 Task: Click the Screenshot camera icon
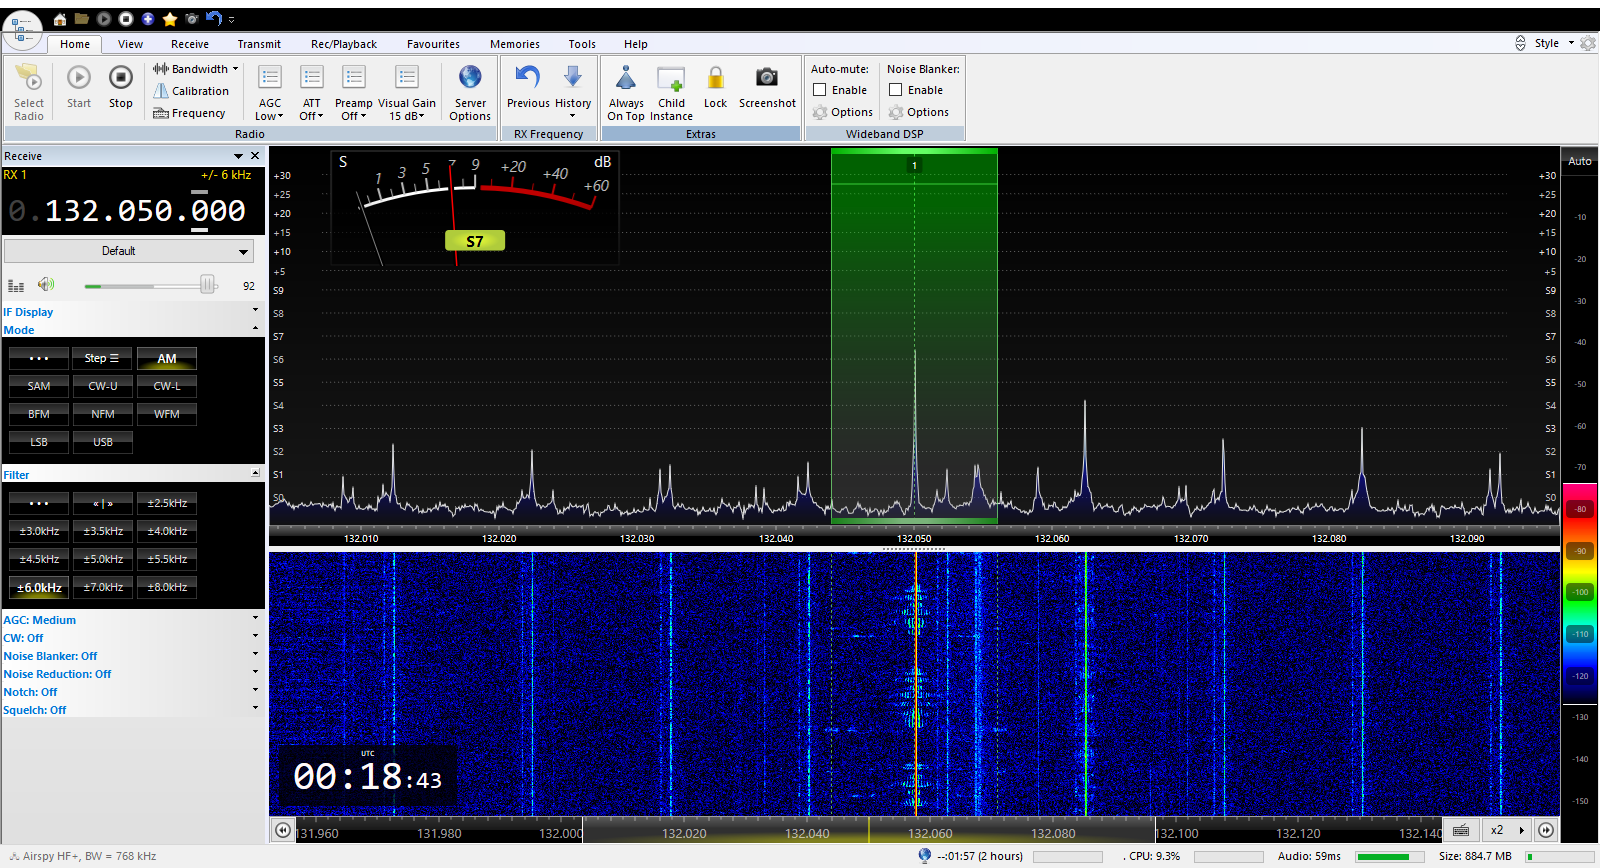pyautogui.click(x=767, y=78)
